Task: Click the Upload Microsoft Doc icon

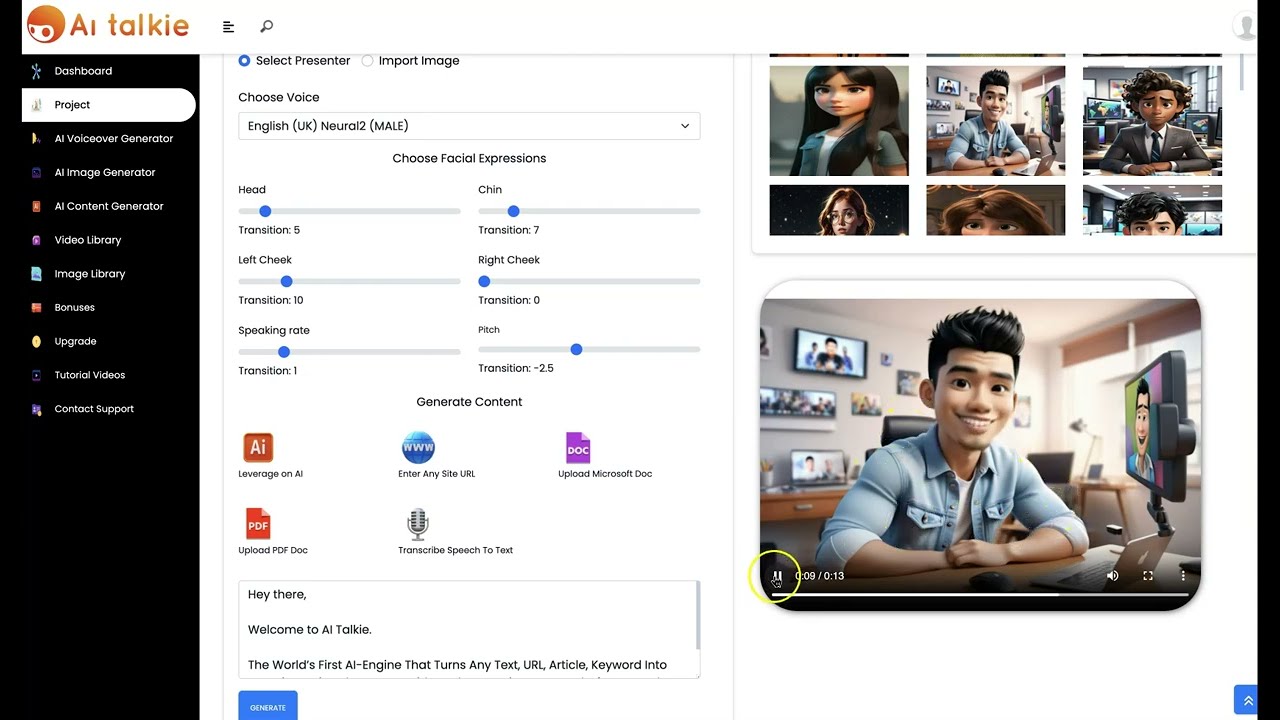Action: click(x=578, y=447)
